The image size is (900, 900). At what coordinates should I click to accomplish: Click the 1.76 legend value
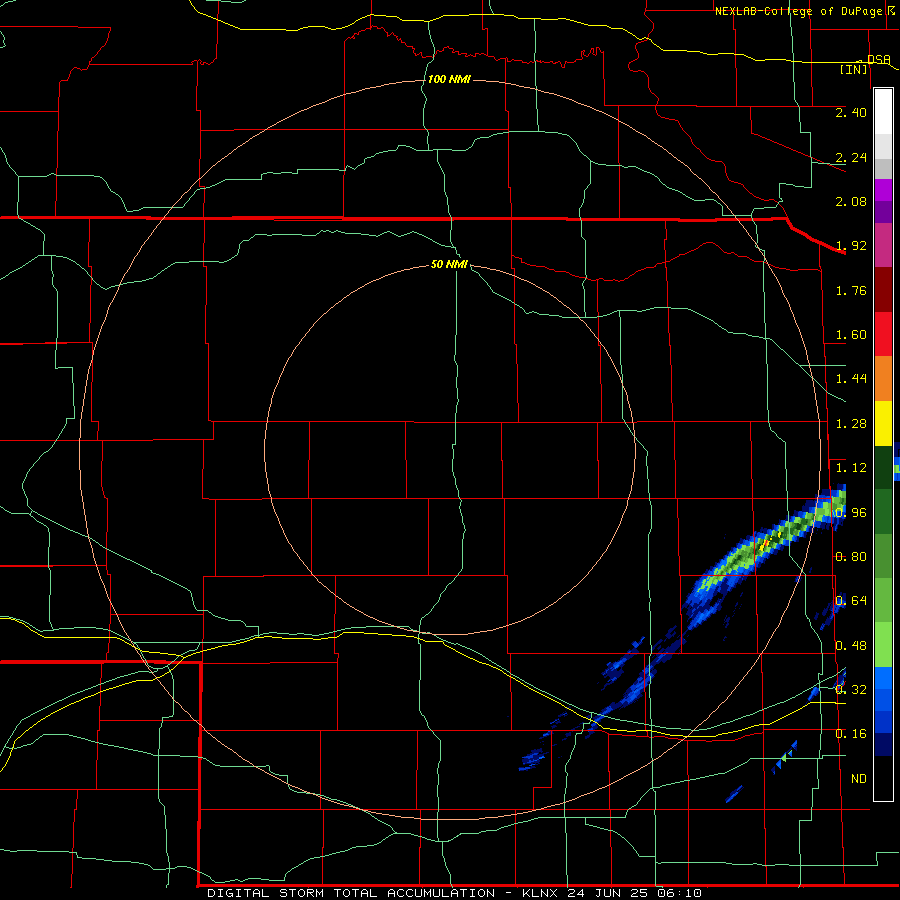pyautogui.click(x=851, y=290)
